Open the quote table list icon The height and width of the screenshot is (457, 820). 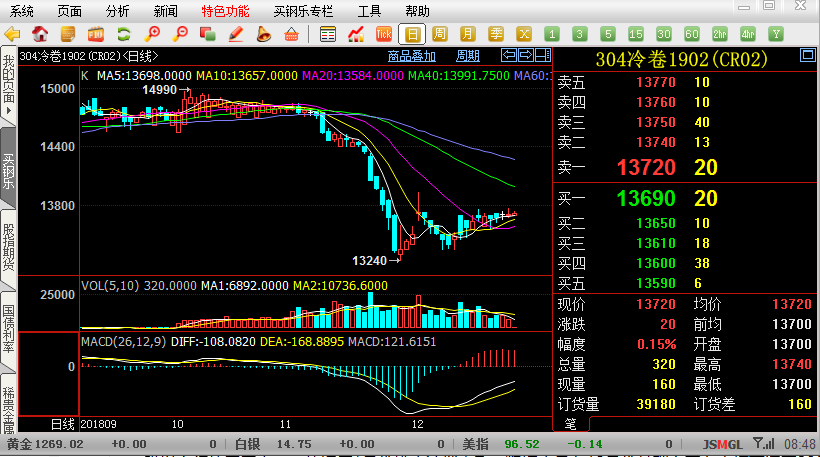coord(328,35)
